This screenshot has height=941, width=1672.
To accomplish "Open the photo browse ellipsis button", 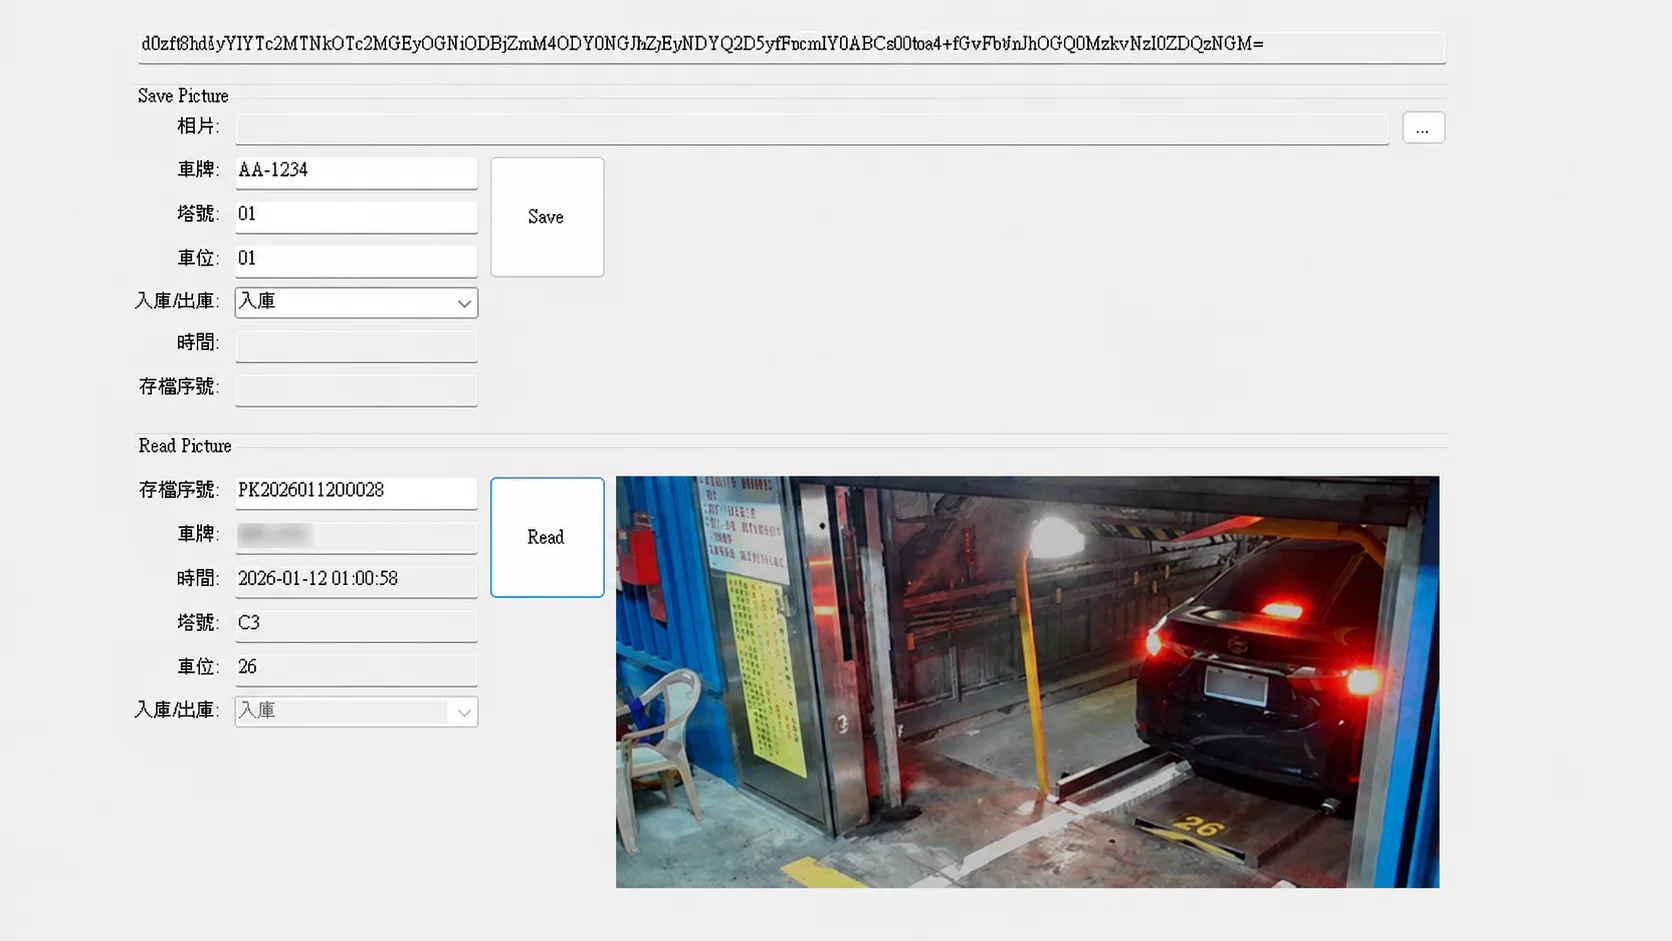I will [1423, 128].
